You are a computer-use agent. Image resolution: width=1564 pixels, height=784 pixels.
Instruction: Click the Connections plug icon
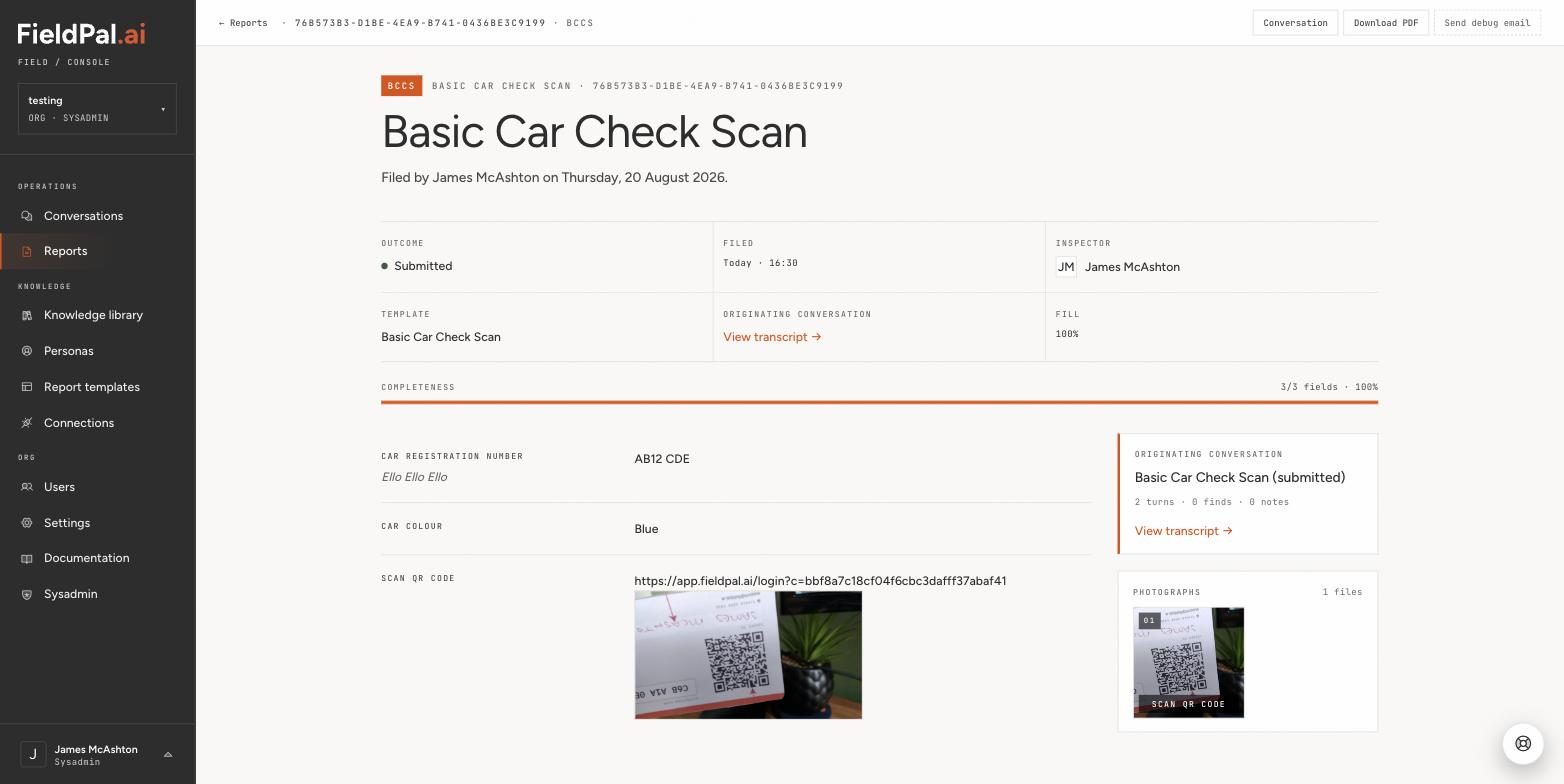point(27,423)
